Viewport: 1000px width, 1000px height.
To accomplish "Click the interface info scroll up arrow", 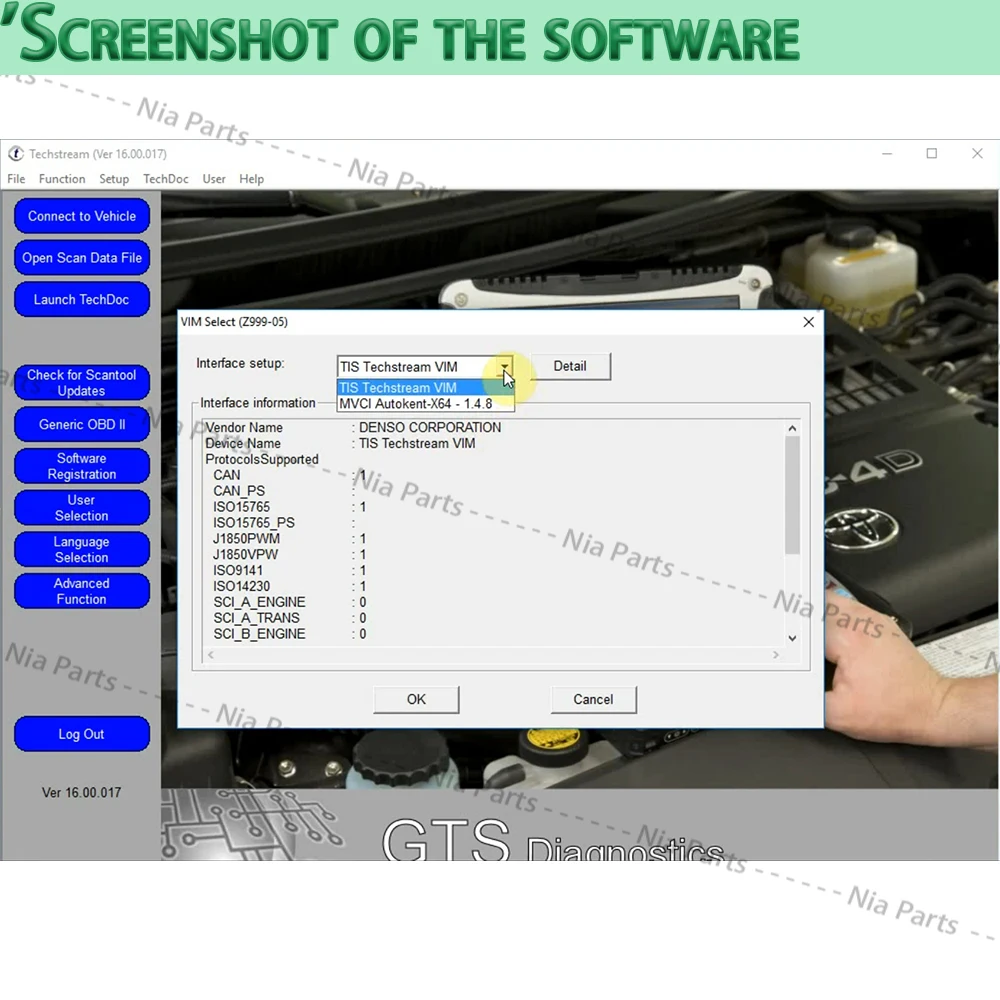I will pos(792,429).
